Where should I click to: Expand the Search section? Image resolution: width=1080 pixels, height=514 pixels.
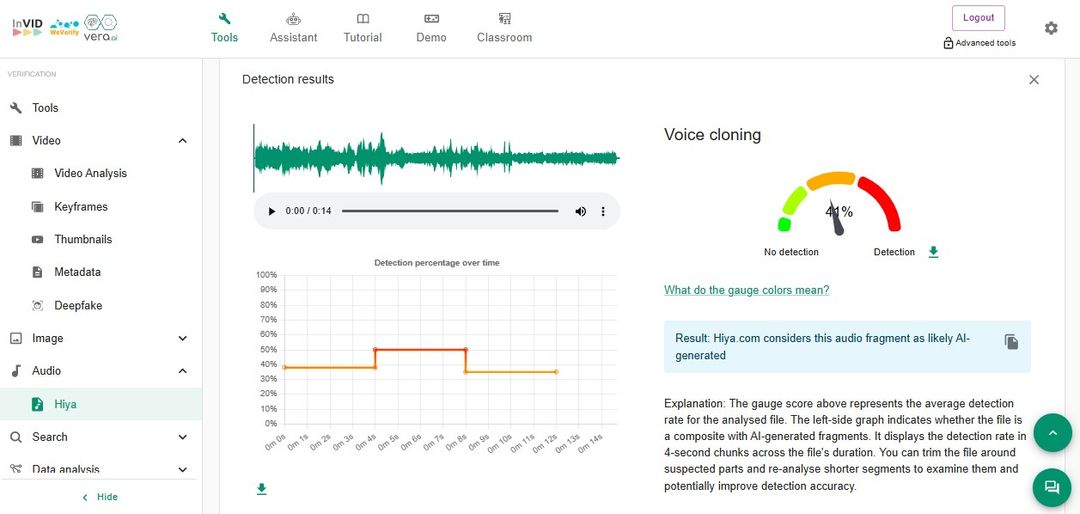coord(182,437)
